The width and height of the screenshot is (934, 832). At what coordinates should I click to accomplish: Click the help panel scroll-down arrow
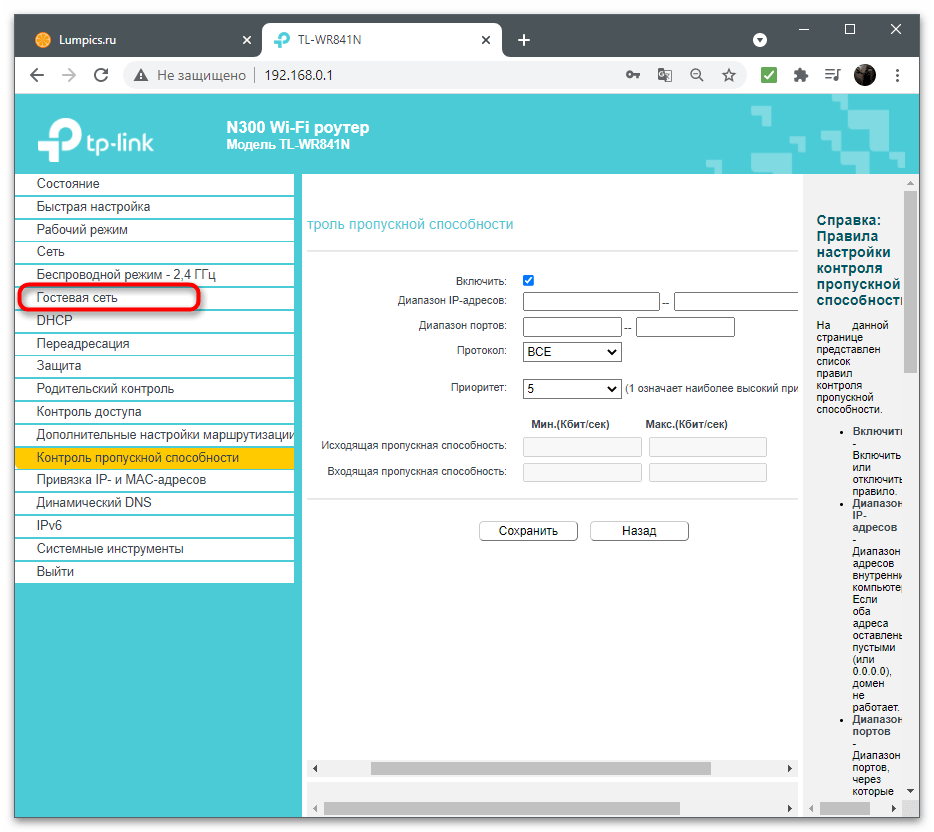pos(910,791)
